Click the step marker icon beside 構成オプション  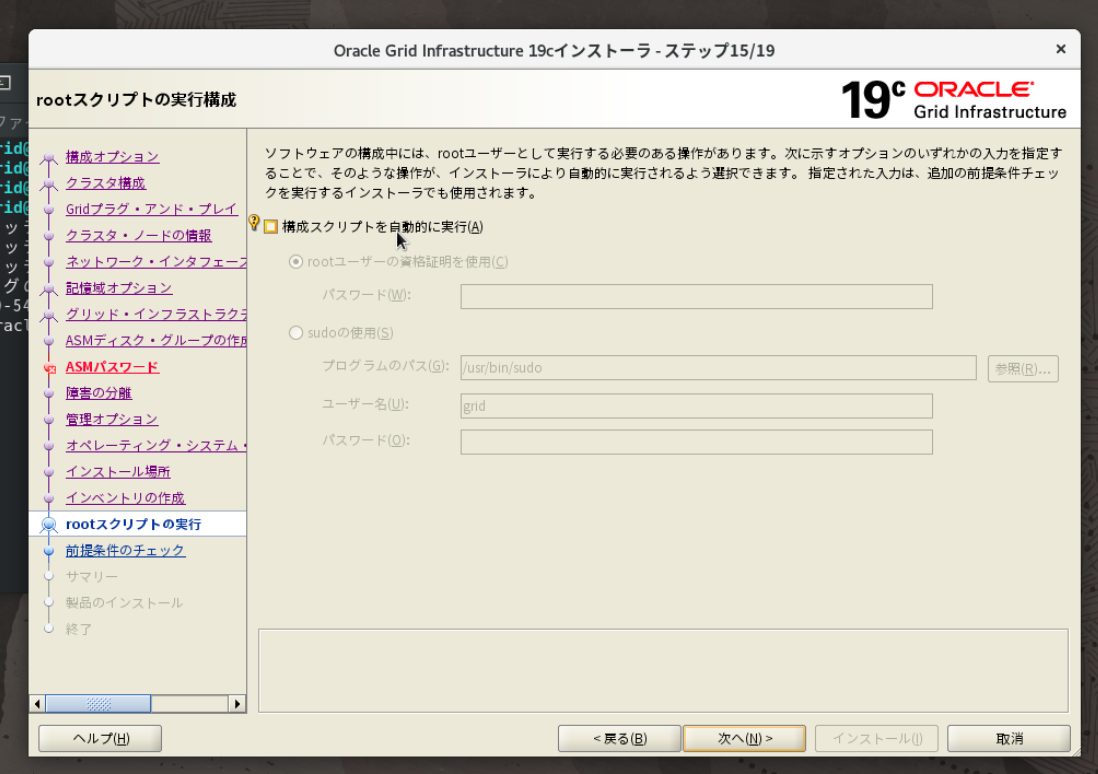tap(49, 158)
